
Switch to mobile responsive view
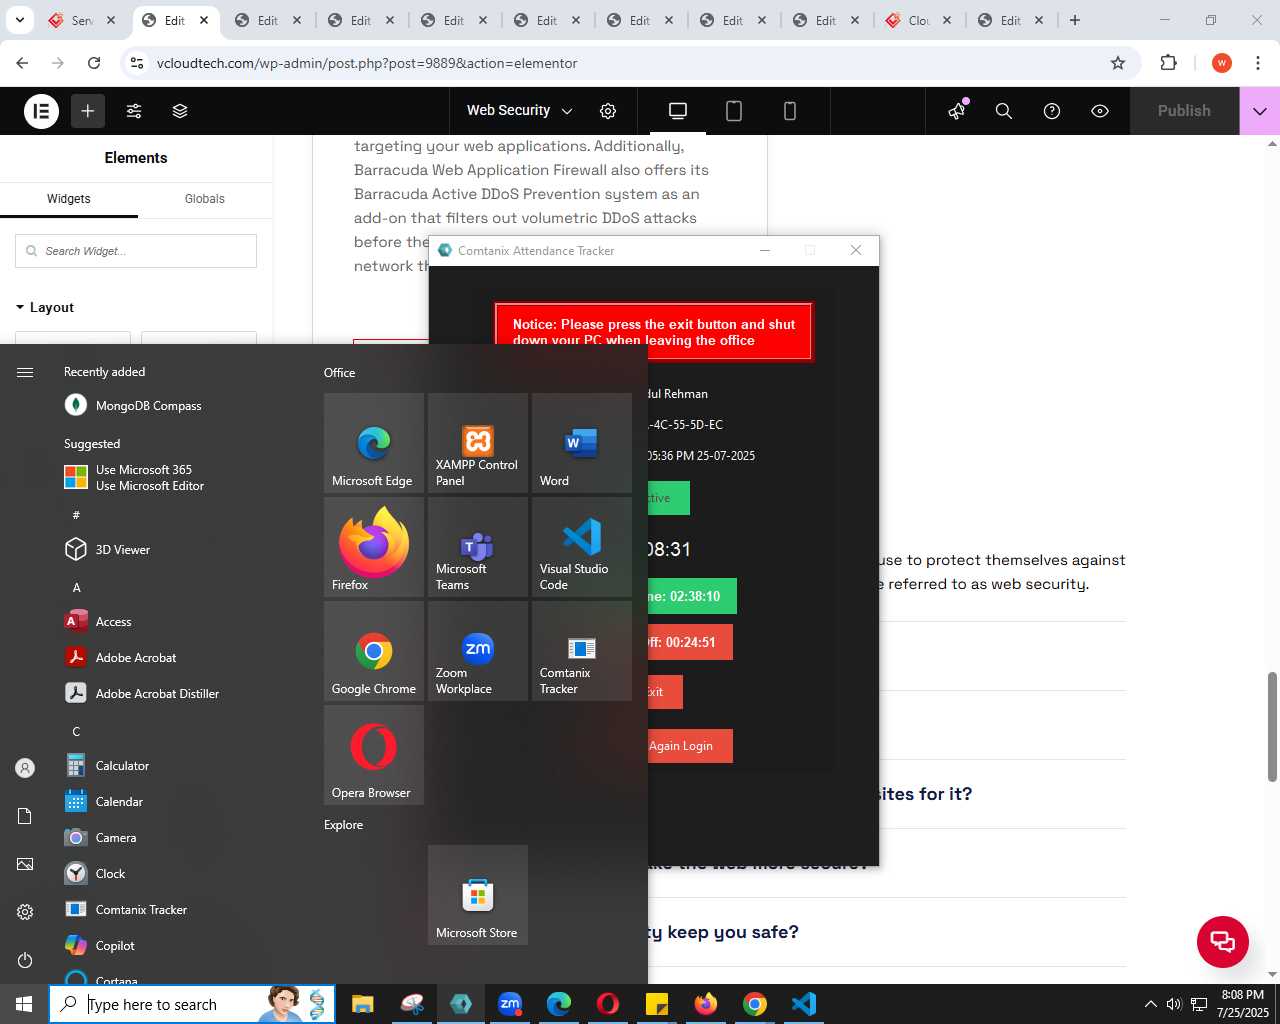coord(790,111)
